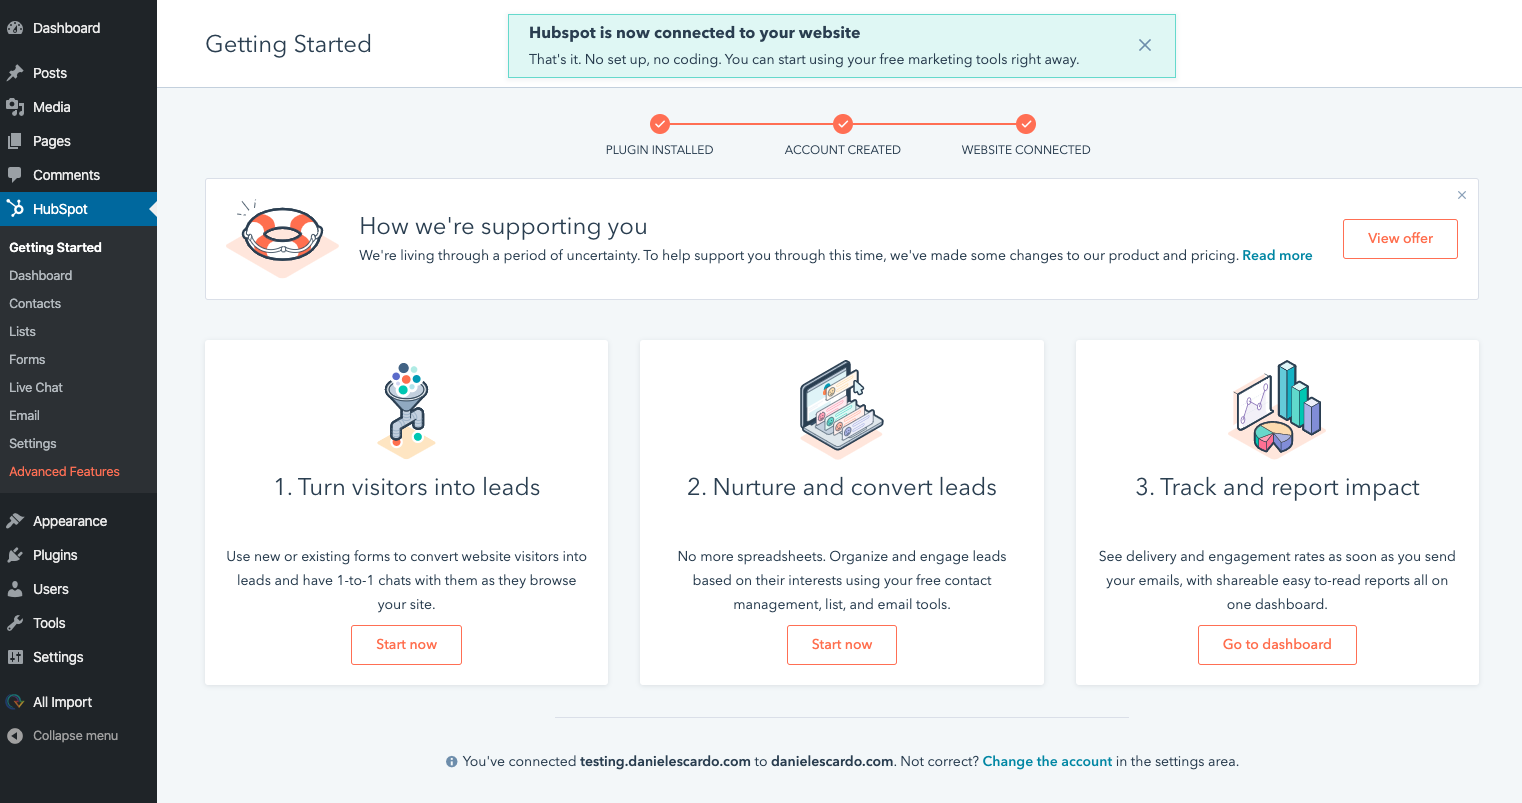Collapse the admin sidebar menu

(63, 736)
